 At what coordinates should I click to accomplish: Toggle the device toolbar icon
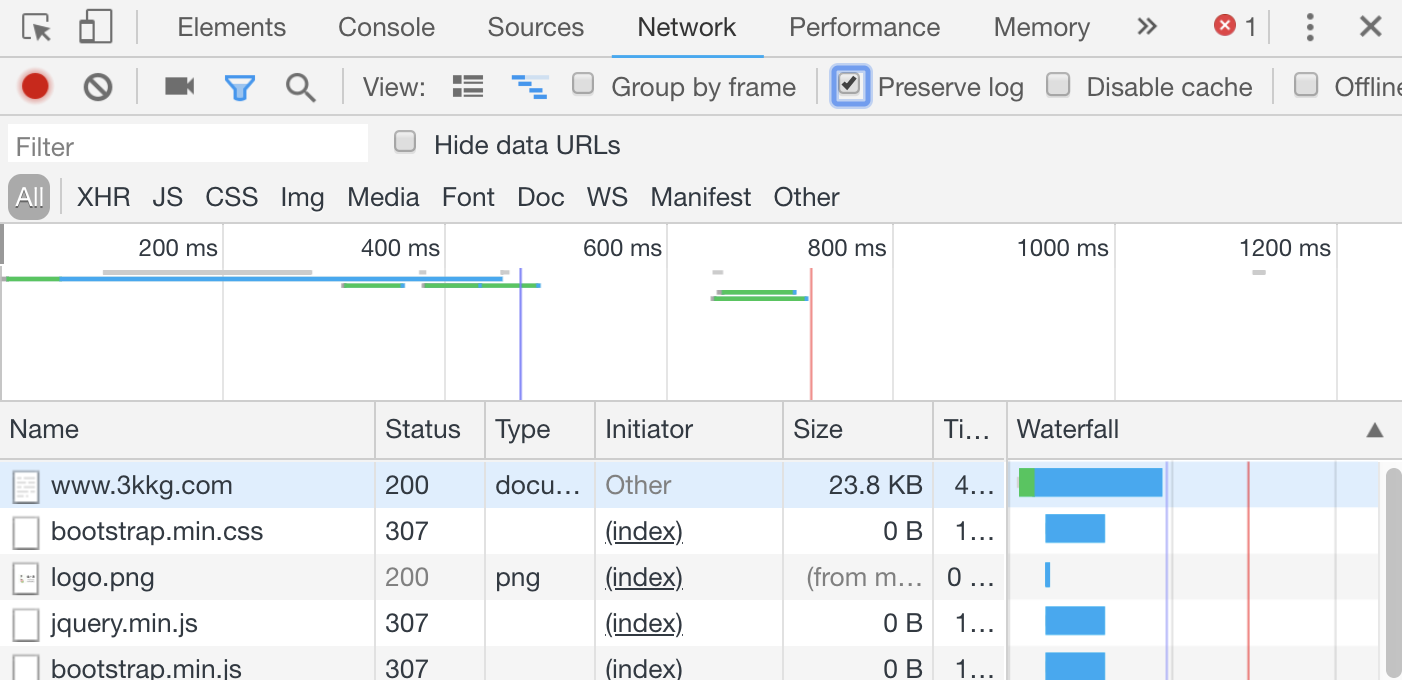95,27
